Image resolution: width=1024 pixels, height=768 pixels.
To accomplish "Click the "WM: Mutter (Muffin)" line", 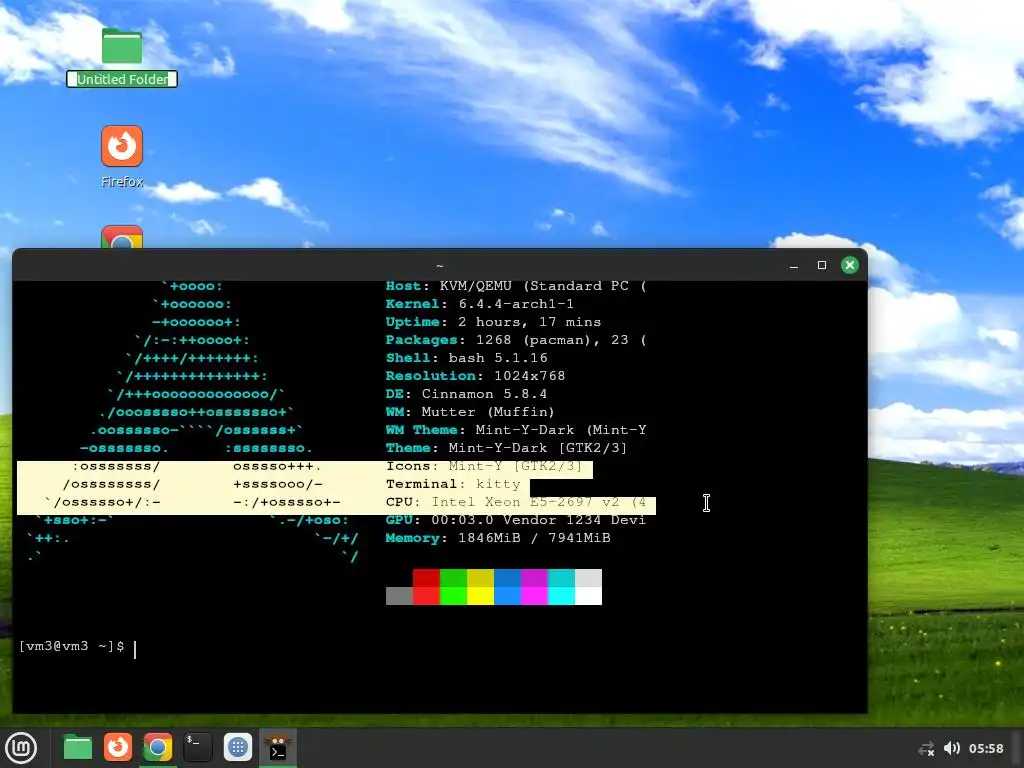I will point(470,412).
